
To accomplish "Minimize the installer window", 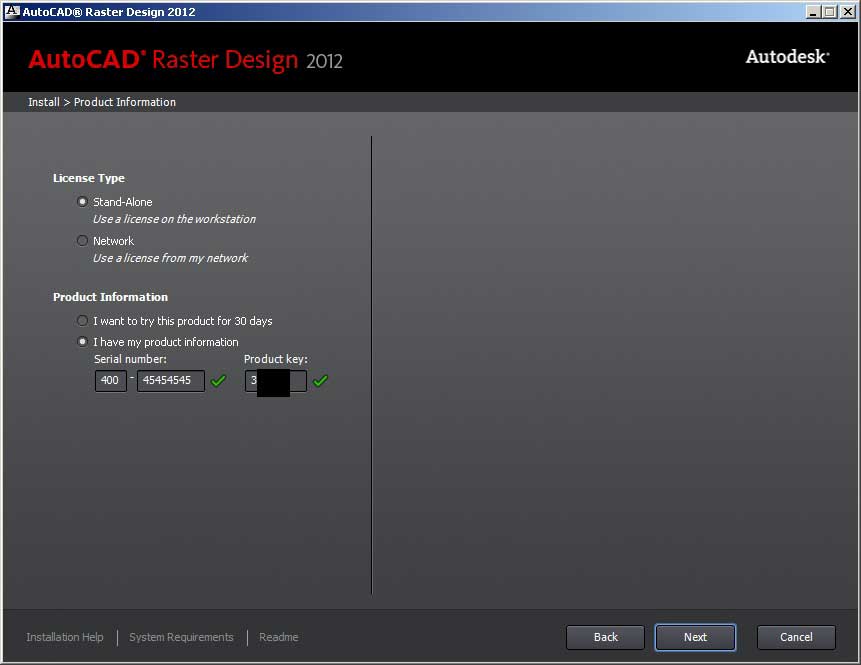I will click(812, 11).
